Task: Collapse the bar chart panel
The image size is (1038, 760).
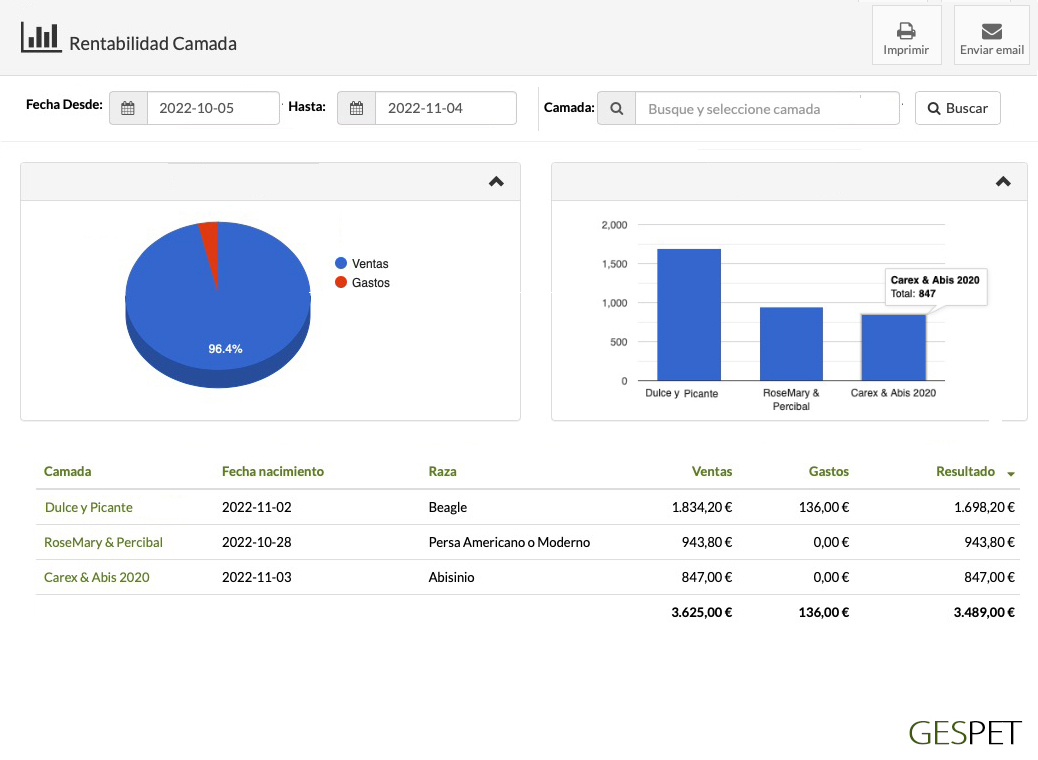Action: (1003, 182)
